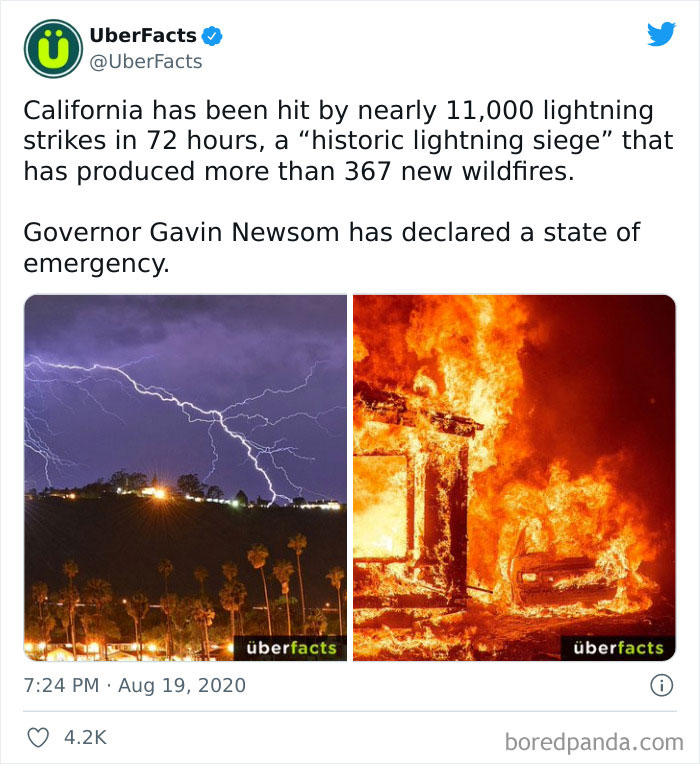Screen dimensions: 700x764
Task: Visit the boredpanda.com watermark link
Action: pyautogui.click(x=593, y=742)
